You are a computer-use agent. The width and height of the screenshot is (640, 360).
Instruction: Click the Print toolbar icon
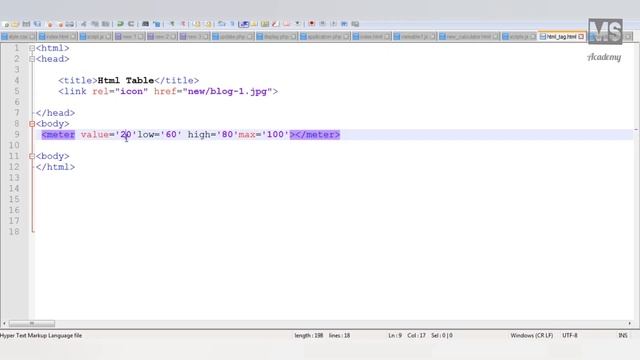point(70,24)
